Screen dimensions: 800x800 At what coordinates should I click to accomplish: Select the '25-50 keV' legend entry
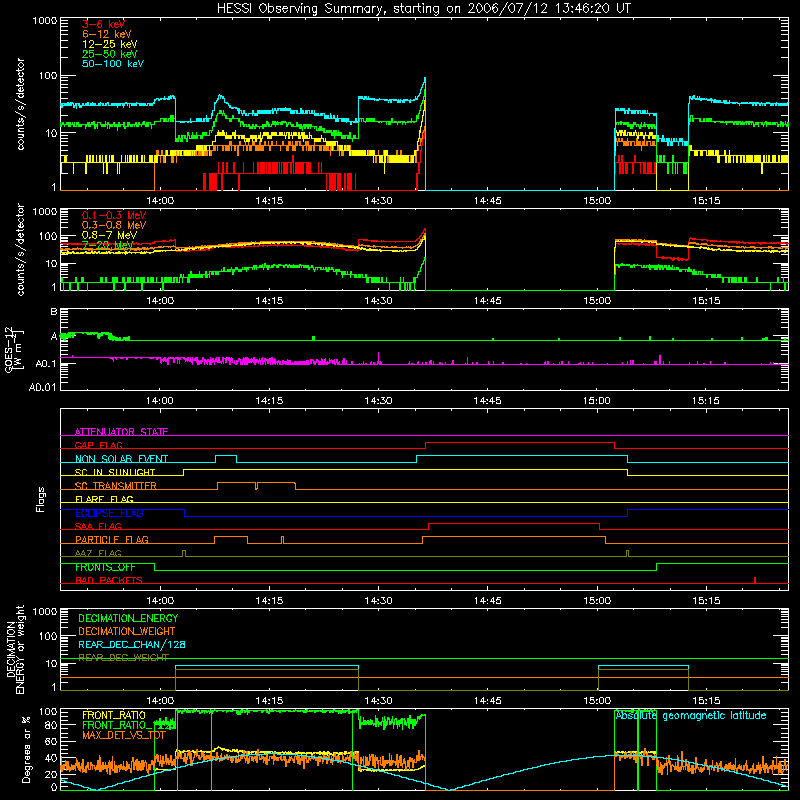click(x=110, y=54)
